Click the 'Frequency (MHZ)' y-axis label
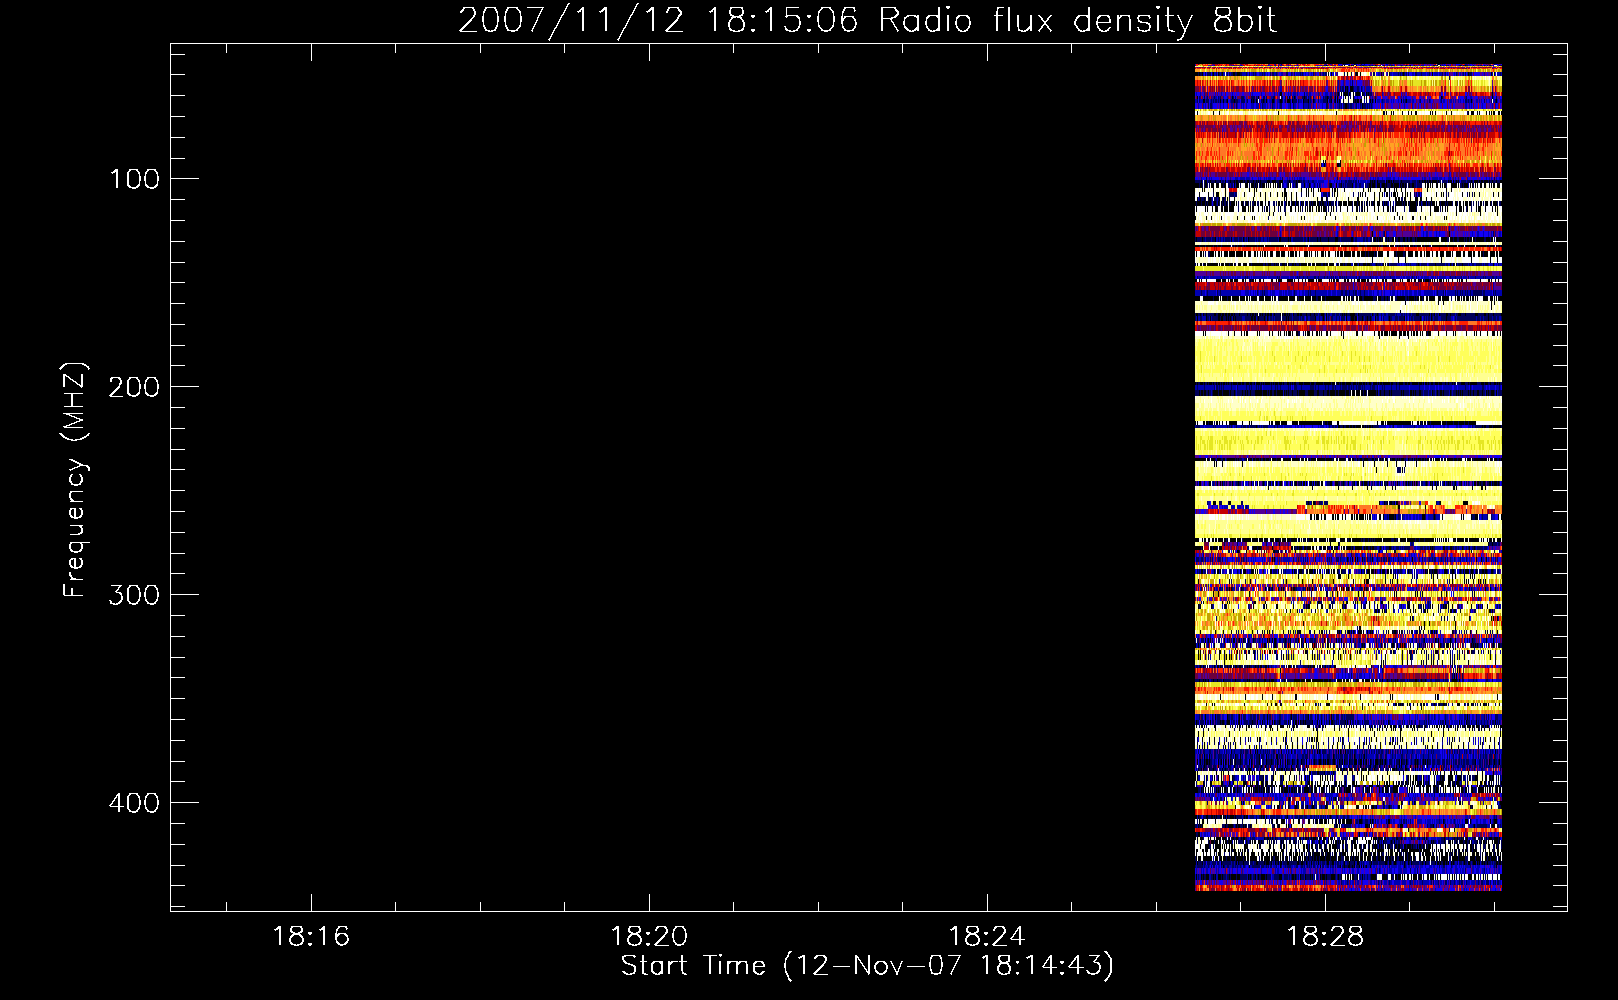Screen dimensions: 1618x1000 pyautogui.click(x=75, y=480)
